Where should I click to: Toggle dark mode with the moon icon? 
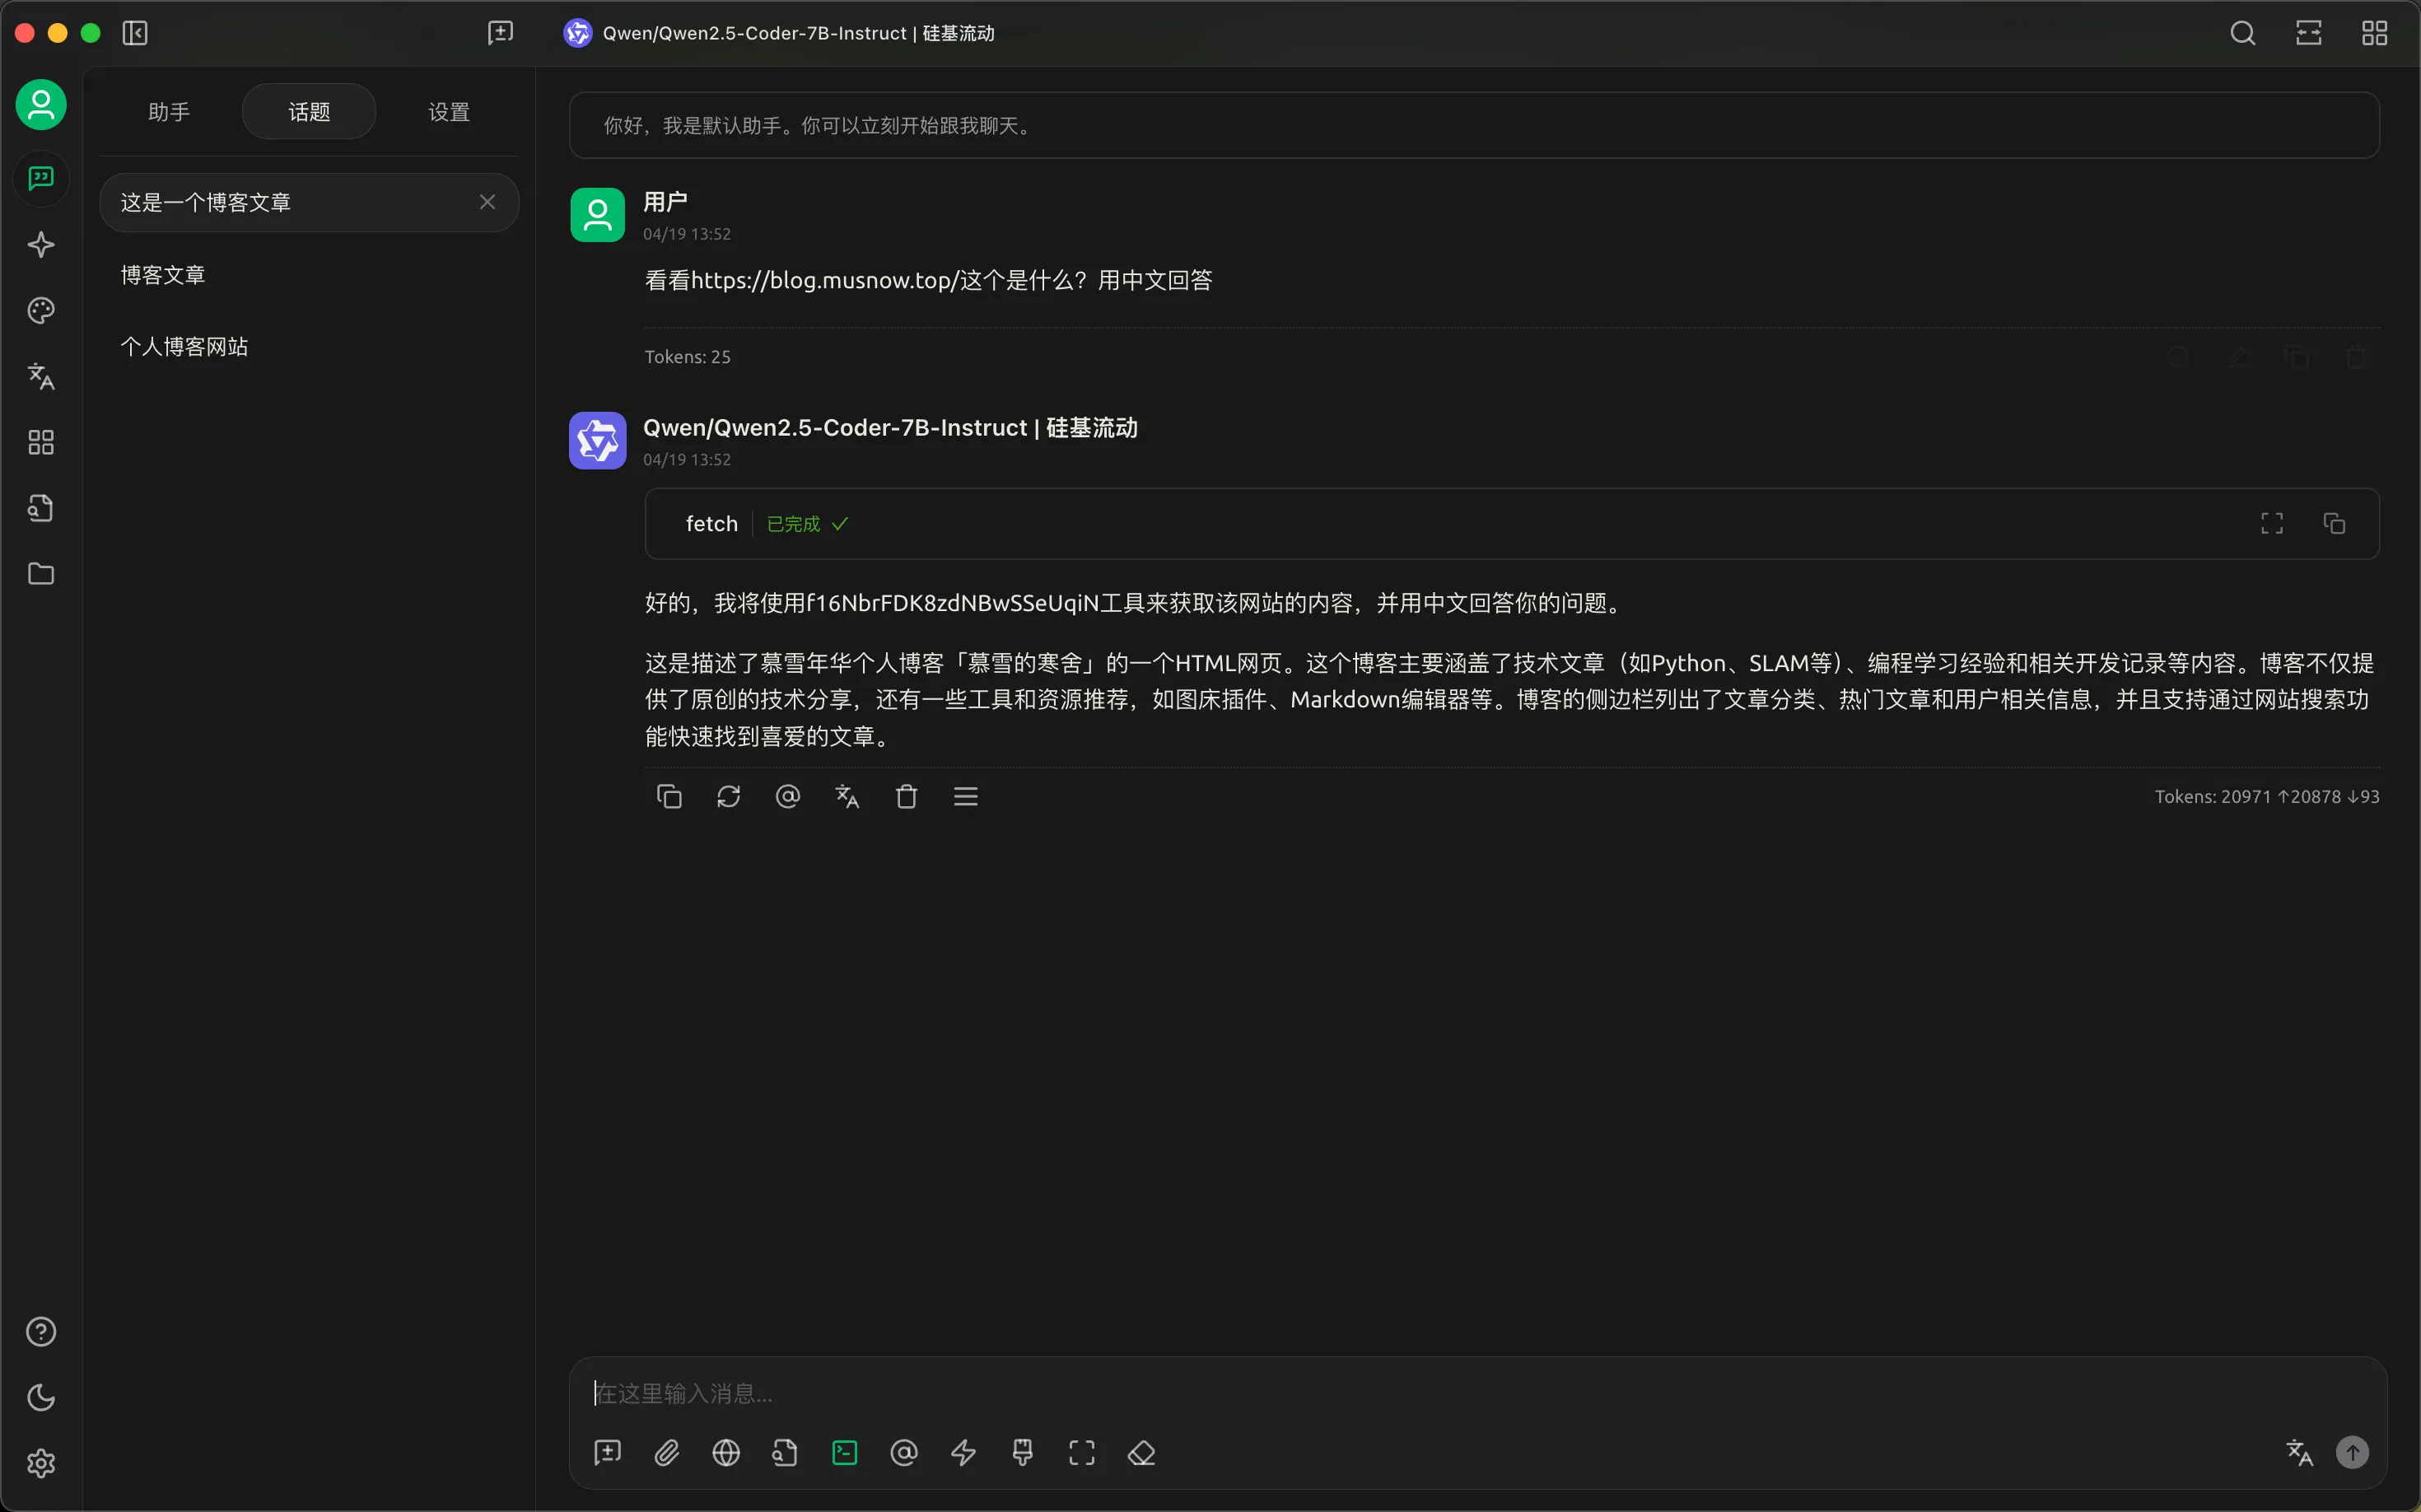tap(40, 1397)
